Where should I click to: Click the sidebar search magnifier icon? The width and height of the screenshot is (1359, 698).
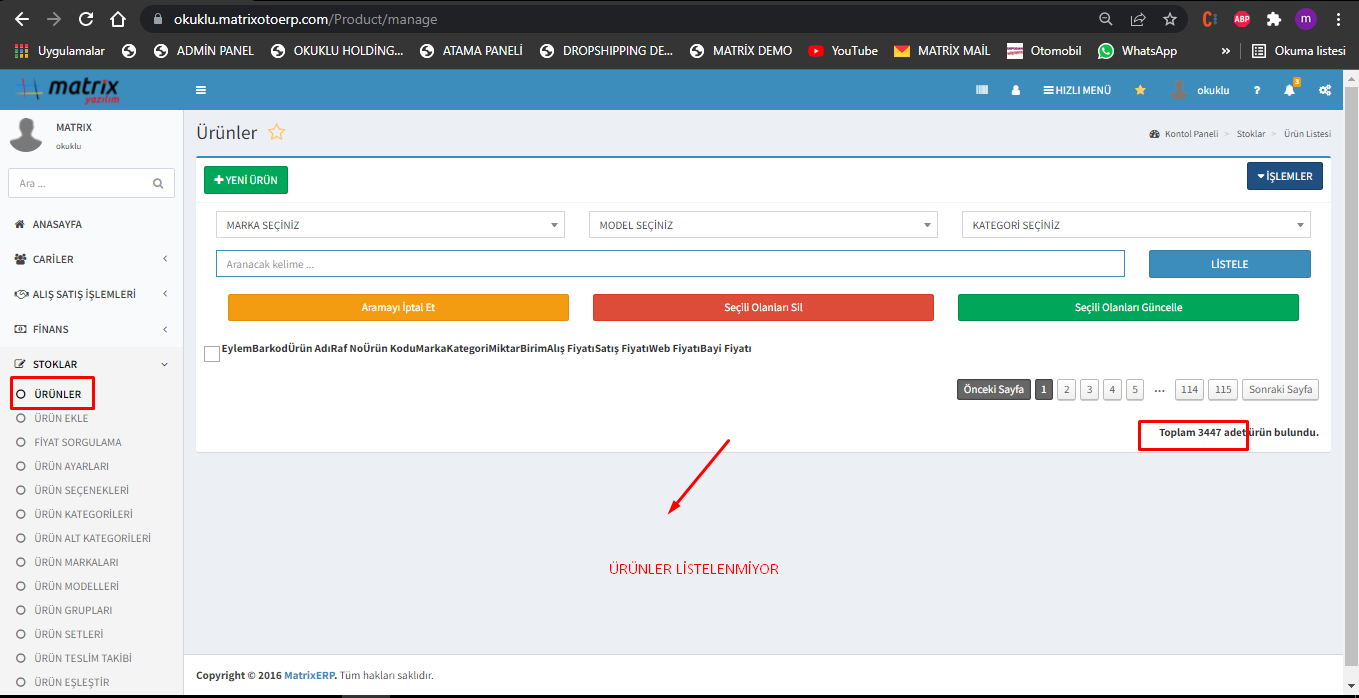[x=158, y=184]
